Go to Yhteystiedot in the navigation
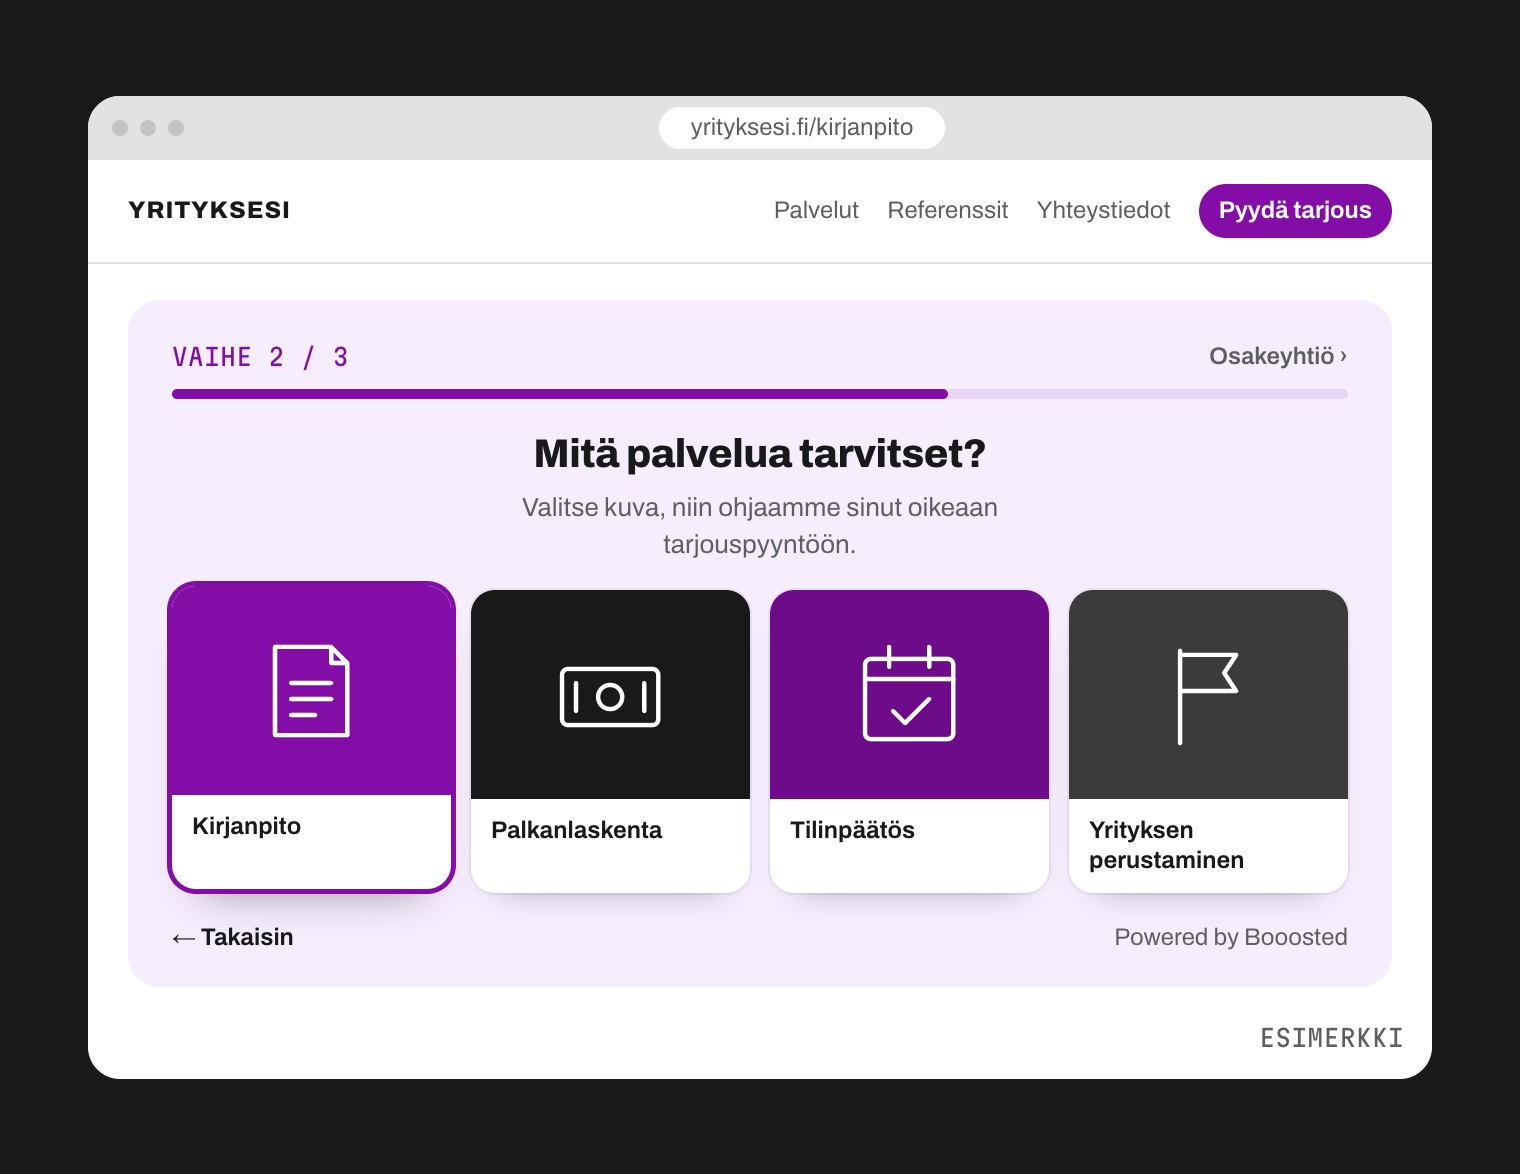The width and height of the screenshot is (1520, 1174). [1103, 210]
